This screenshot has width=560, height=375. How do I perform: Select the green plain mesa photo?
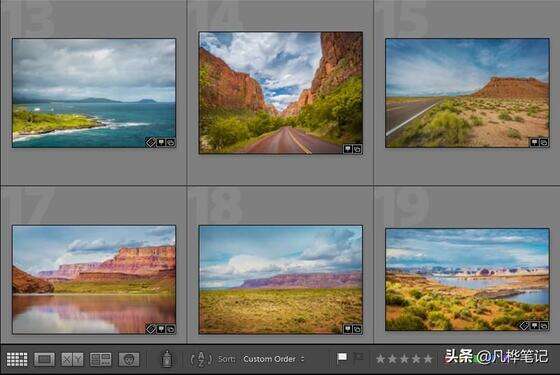(x=281, y=280)
